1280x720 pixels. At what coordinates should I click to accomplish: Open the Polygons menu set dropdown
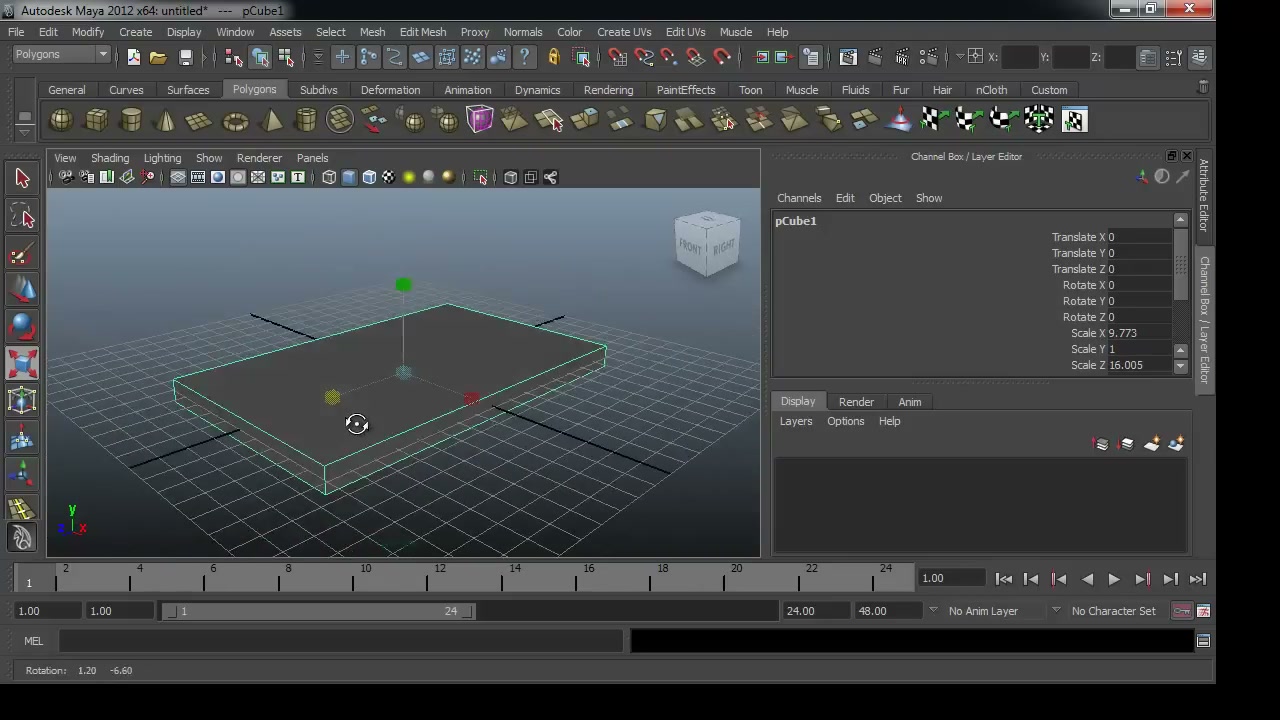[x=61, y=55]
